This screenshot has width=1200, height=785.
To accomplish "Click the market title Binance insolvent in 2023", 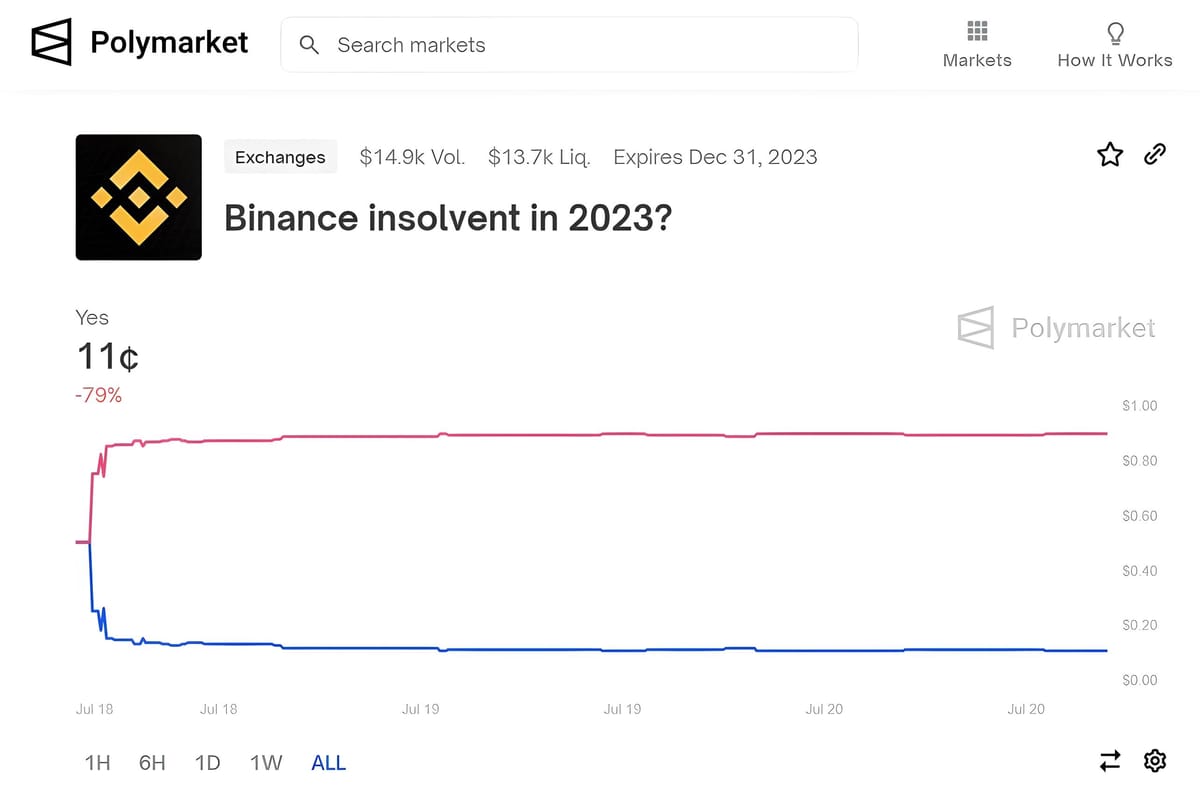I will point(449,218).
